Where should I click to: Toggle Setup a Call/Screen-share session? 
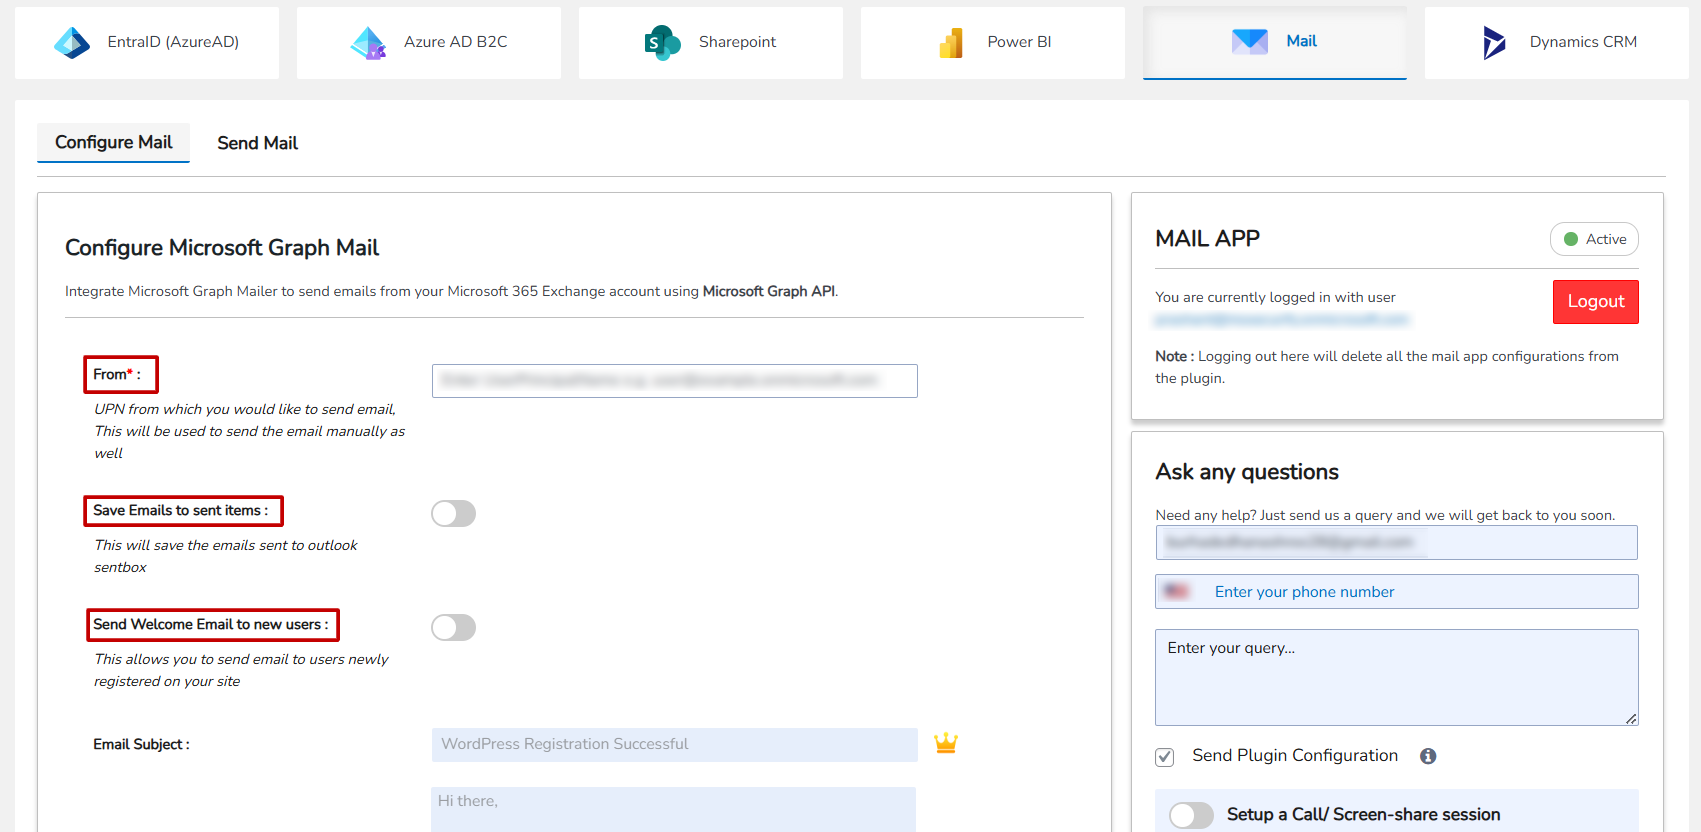pyautogui.click(x=1191, y=815)
